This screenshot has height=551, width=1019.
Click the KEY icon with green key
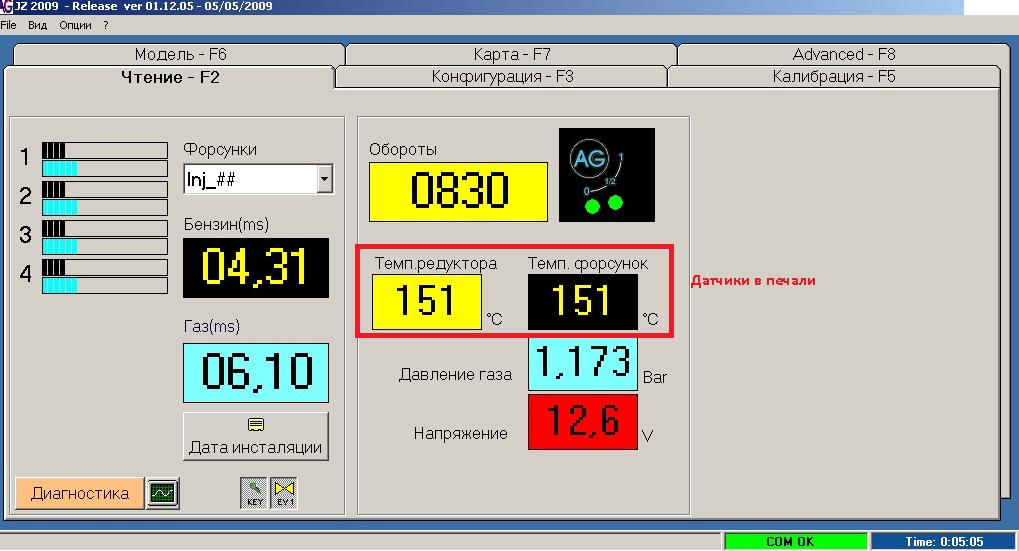(253, 493)
